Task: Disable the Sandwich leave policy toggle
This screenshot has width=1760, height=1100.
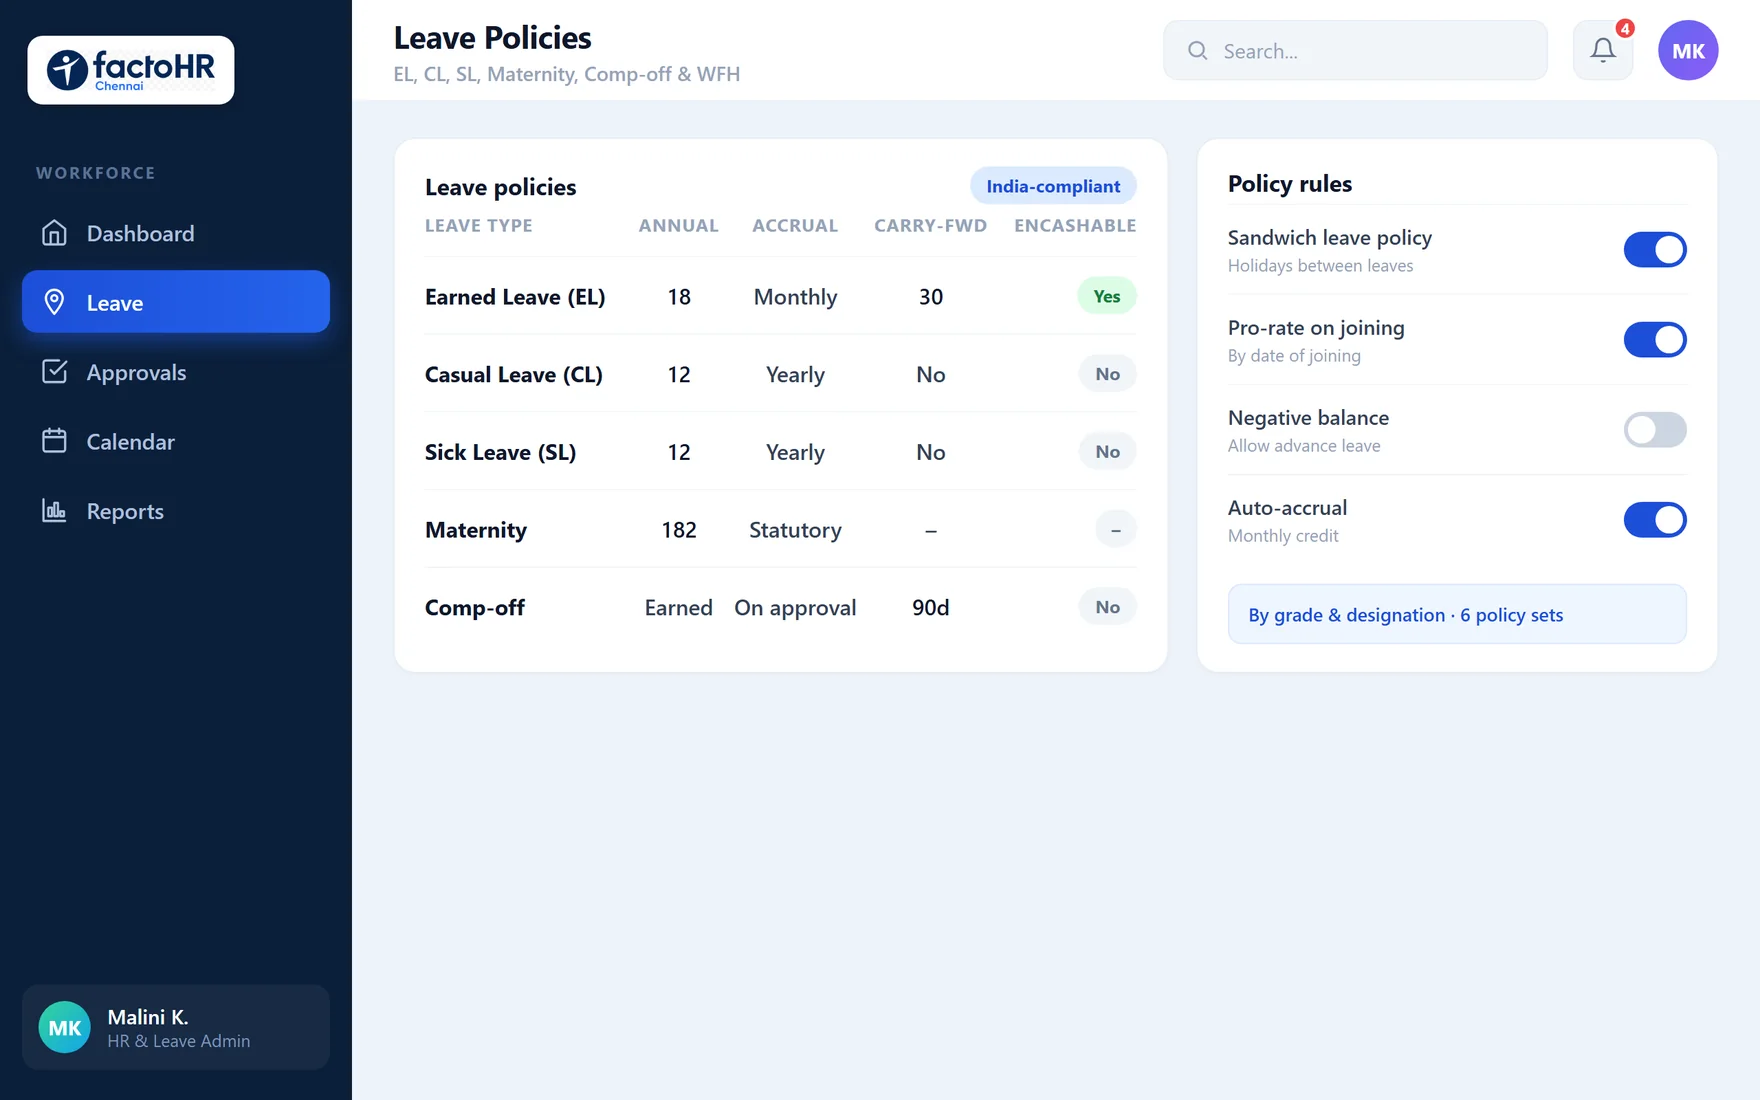Action: tap(1655, 250)
